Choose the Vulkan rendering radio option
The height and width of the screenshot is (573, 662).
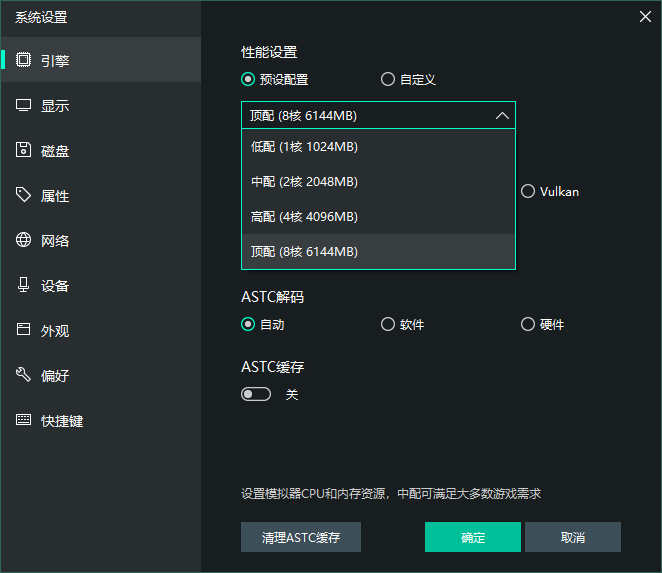pos(528,191)
